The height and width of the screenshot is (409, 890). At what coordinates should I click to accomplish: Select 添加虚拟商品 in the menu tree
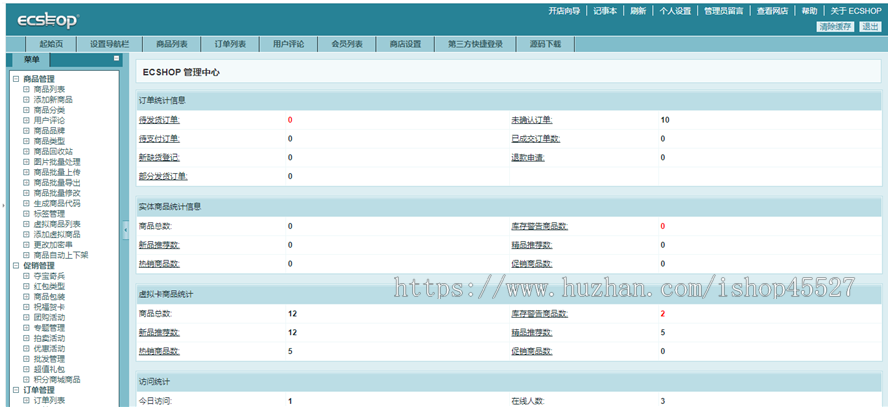coord(57,234)
